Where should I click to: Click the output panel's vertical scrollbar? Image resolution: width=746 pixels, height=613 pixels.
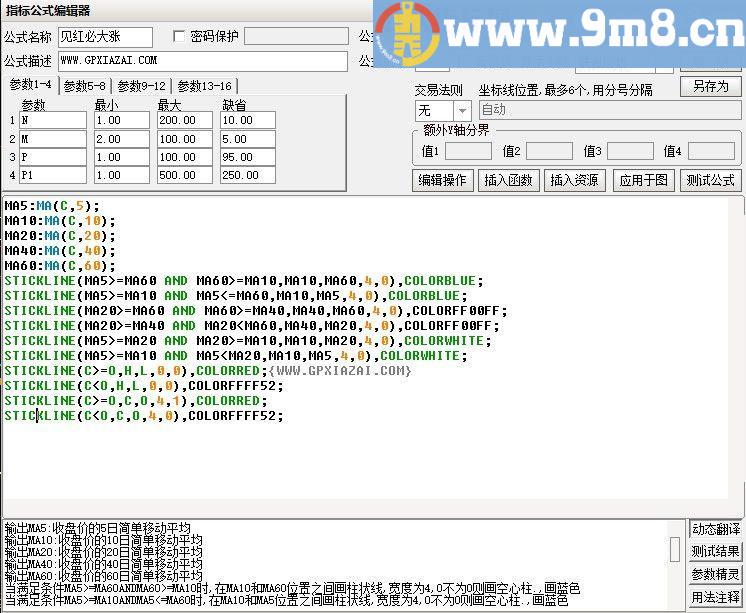[x=676, y=550]
